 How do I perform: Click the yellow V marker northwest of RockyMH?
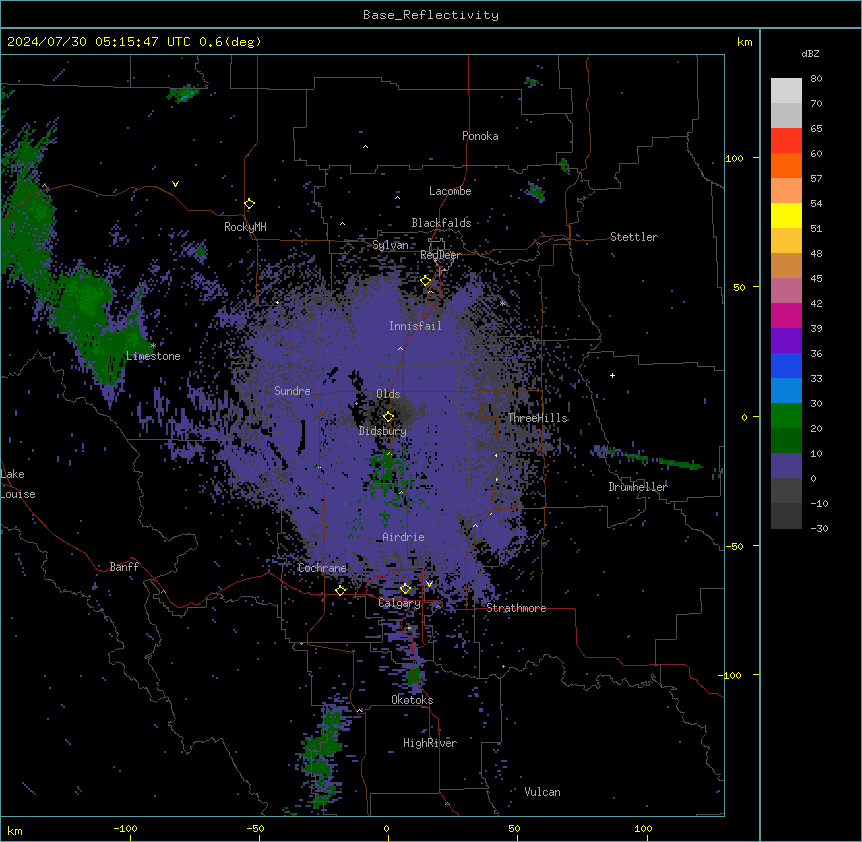(x=175, y=184)
